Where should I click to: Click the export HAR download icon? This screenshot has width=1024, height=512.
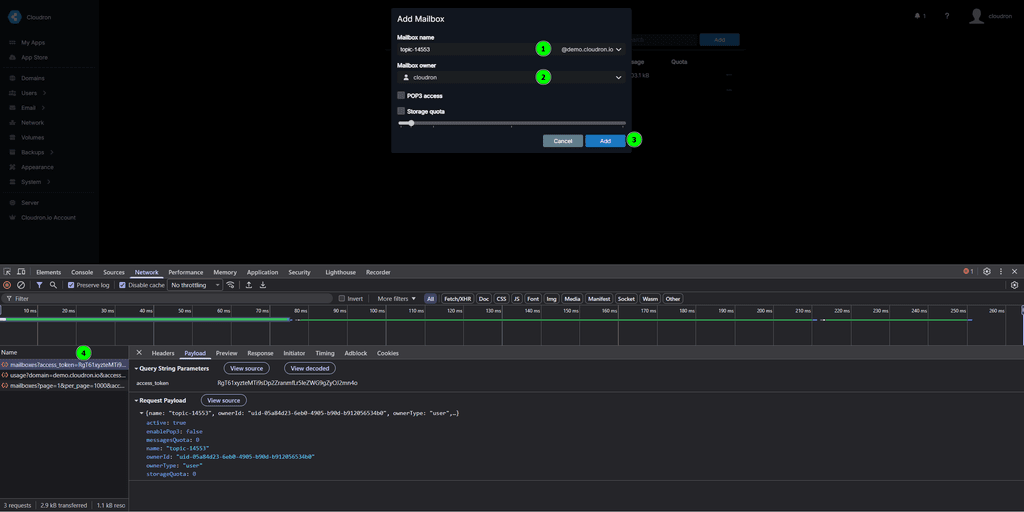[263, 285]
